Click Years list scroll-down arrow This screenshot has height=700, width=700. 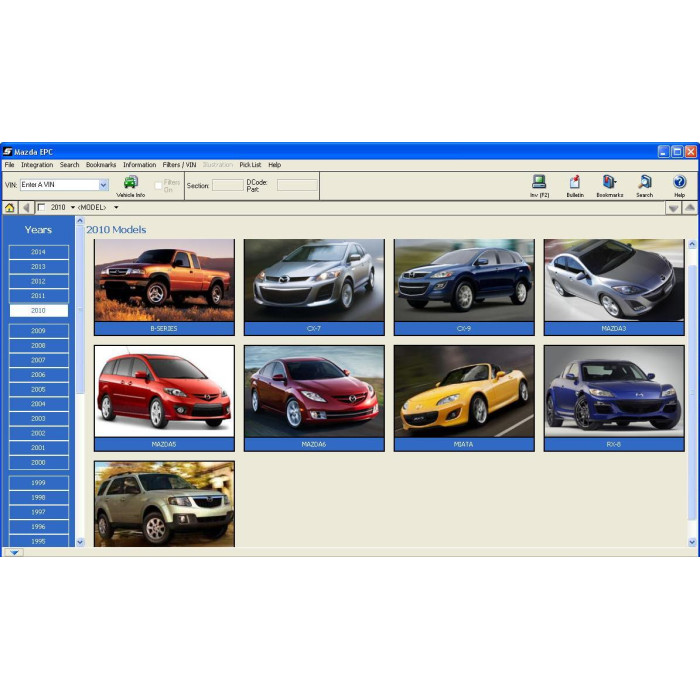(x=80, y=542)
